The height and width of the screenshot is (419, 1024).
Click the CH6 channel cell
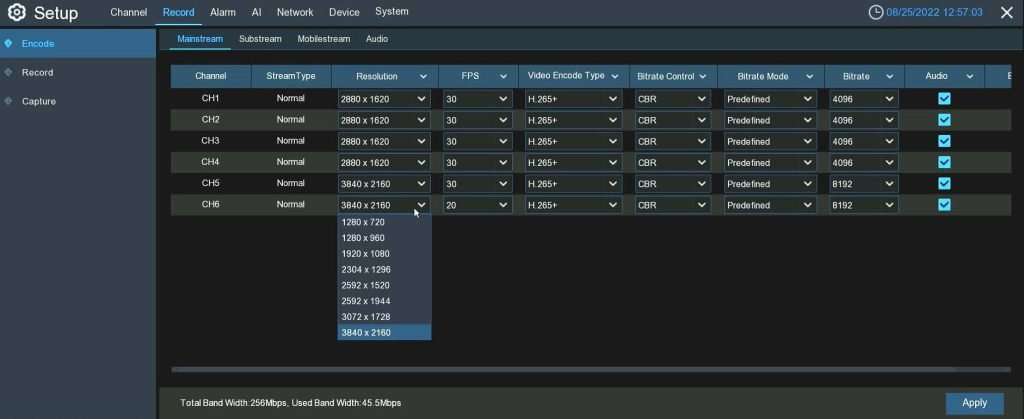(210, 204)
